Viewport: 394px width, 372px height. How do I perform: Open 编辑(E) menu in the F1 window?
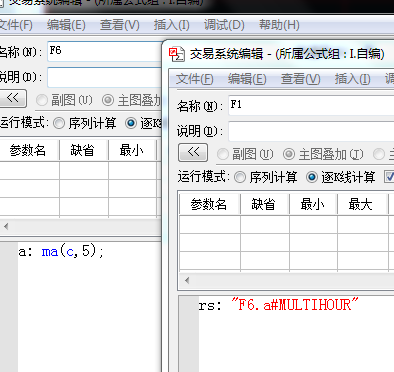pos(247,79)
